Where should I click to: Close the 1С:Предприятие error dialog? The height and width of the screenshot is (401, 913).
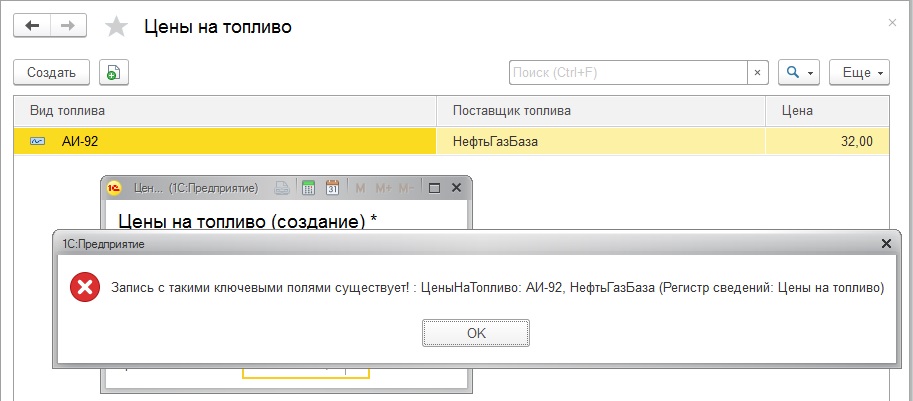click(885, 243)
